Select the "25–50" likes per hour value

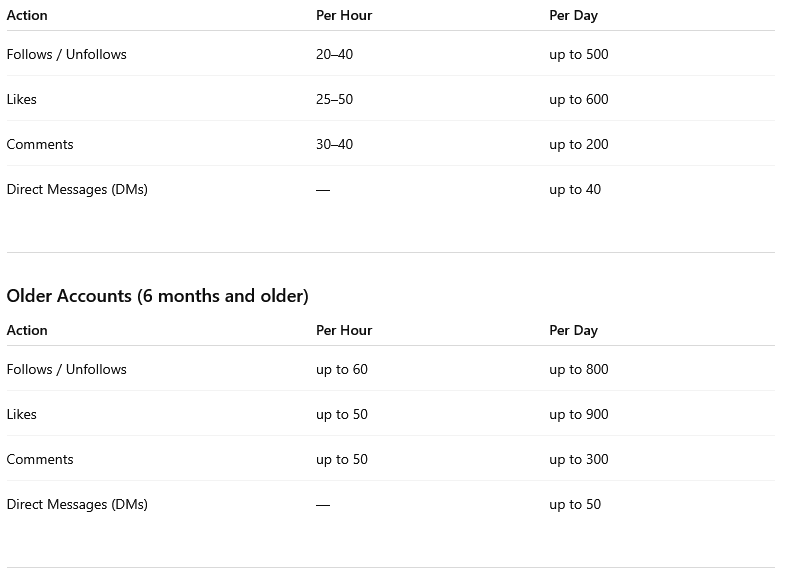click(334, 100)
